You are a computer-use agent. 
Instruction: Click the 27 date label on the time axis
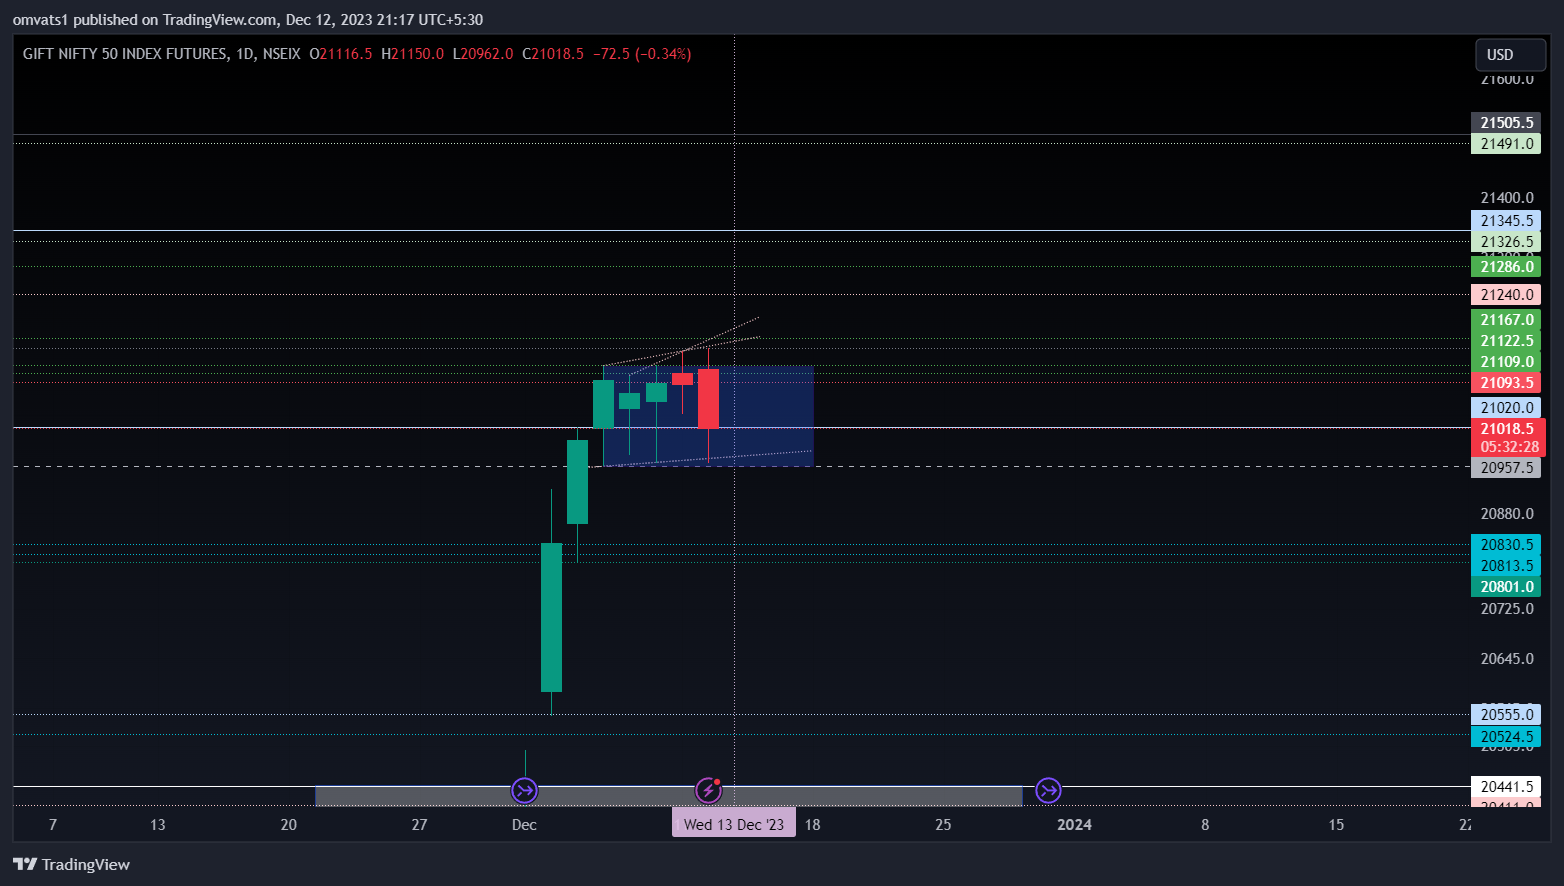[x=420, y=825]
